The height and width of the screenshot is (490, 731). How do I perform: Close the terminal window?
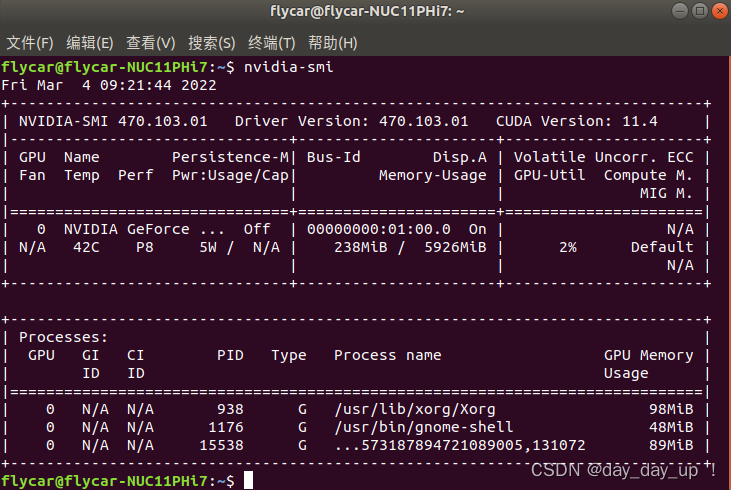point(720,11)
